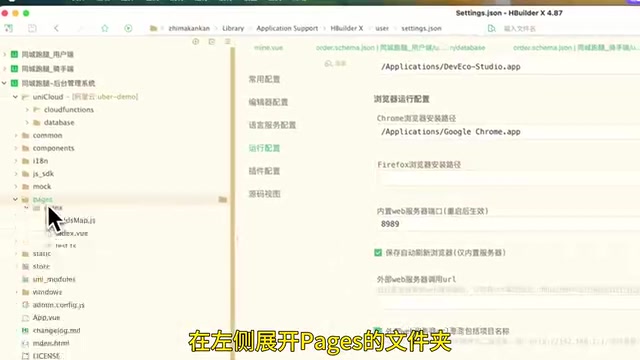The width and height of the screenshot is (640, 360).
Task: Toggle 保存自动刷新浏览器 checkbox
Action: [378, 253]
